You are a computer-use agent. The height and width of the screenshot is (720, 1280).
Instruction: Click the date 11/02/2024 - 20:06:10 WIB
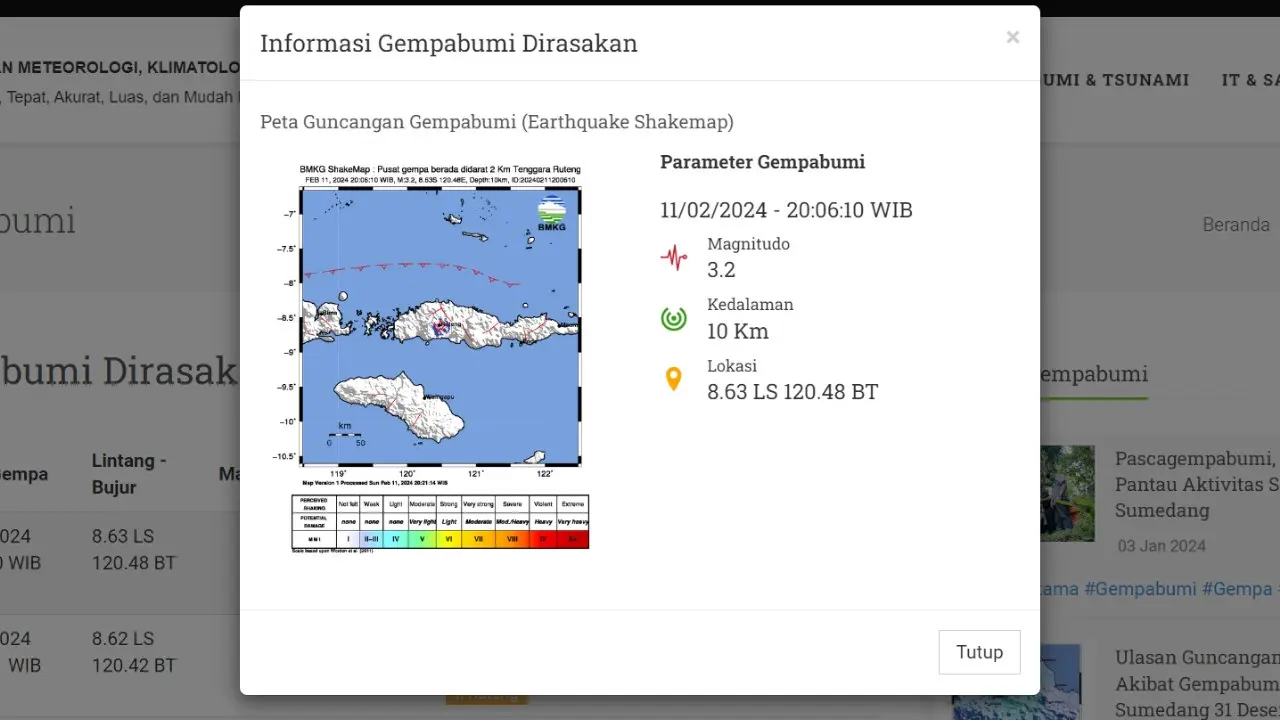[786, 210]
